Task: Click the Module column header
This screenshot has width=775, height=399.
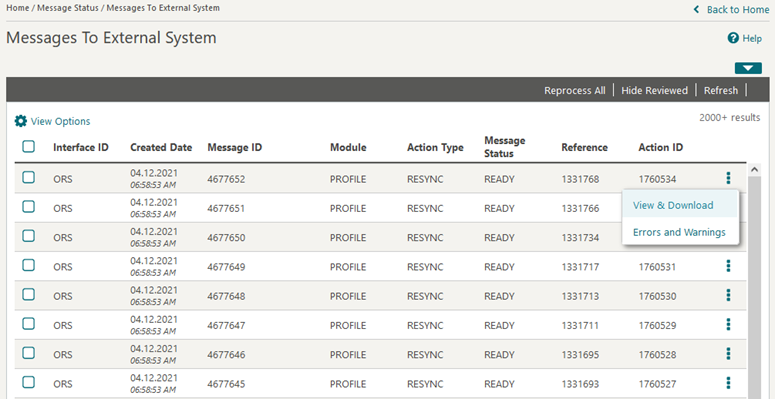Action: [348, 147]
